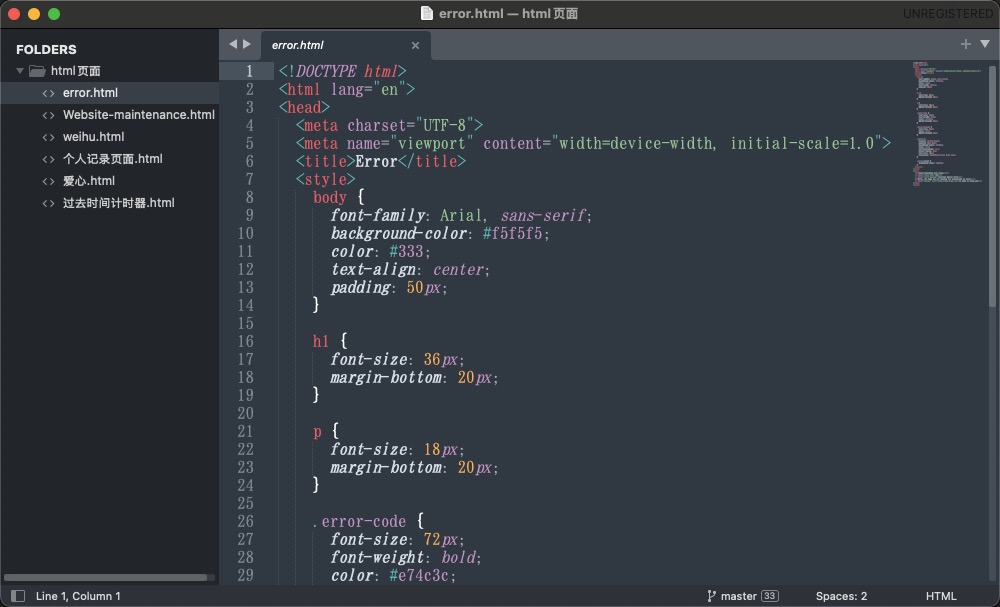The height and width of the screenshot is (607, 1000).
Task: Click the sidebar horizontal scrollbar
Action: pyautogui.click(x=105, y=577)
